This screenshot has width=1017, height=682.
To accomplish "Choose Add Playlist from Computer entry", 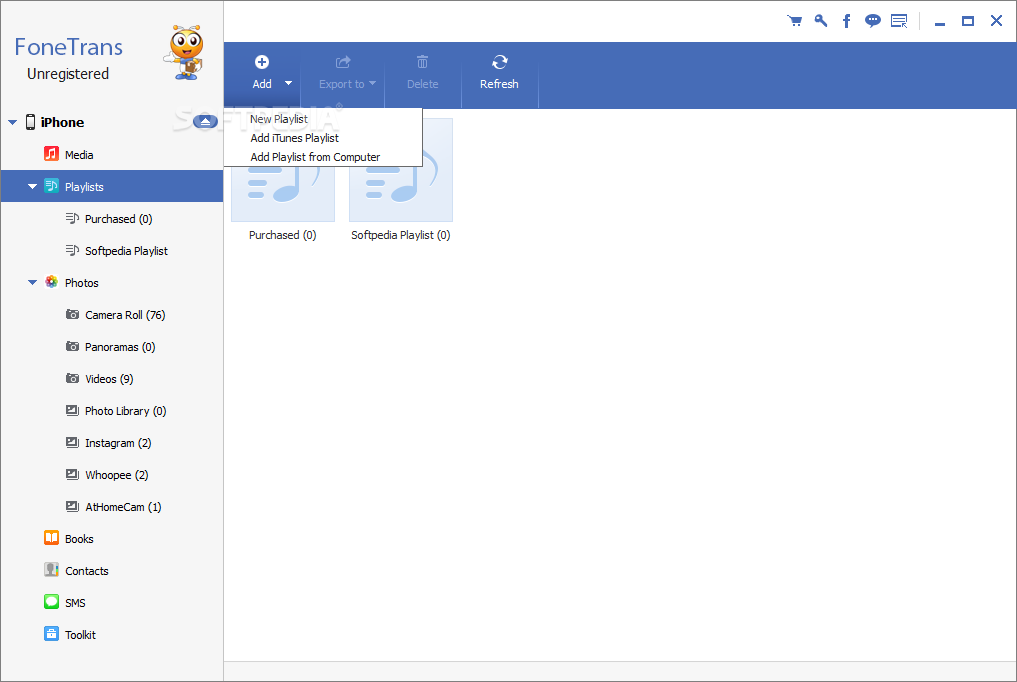I will point(315,157).
